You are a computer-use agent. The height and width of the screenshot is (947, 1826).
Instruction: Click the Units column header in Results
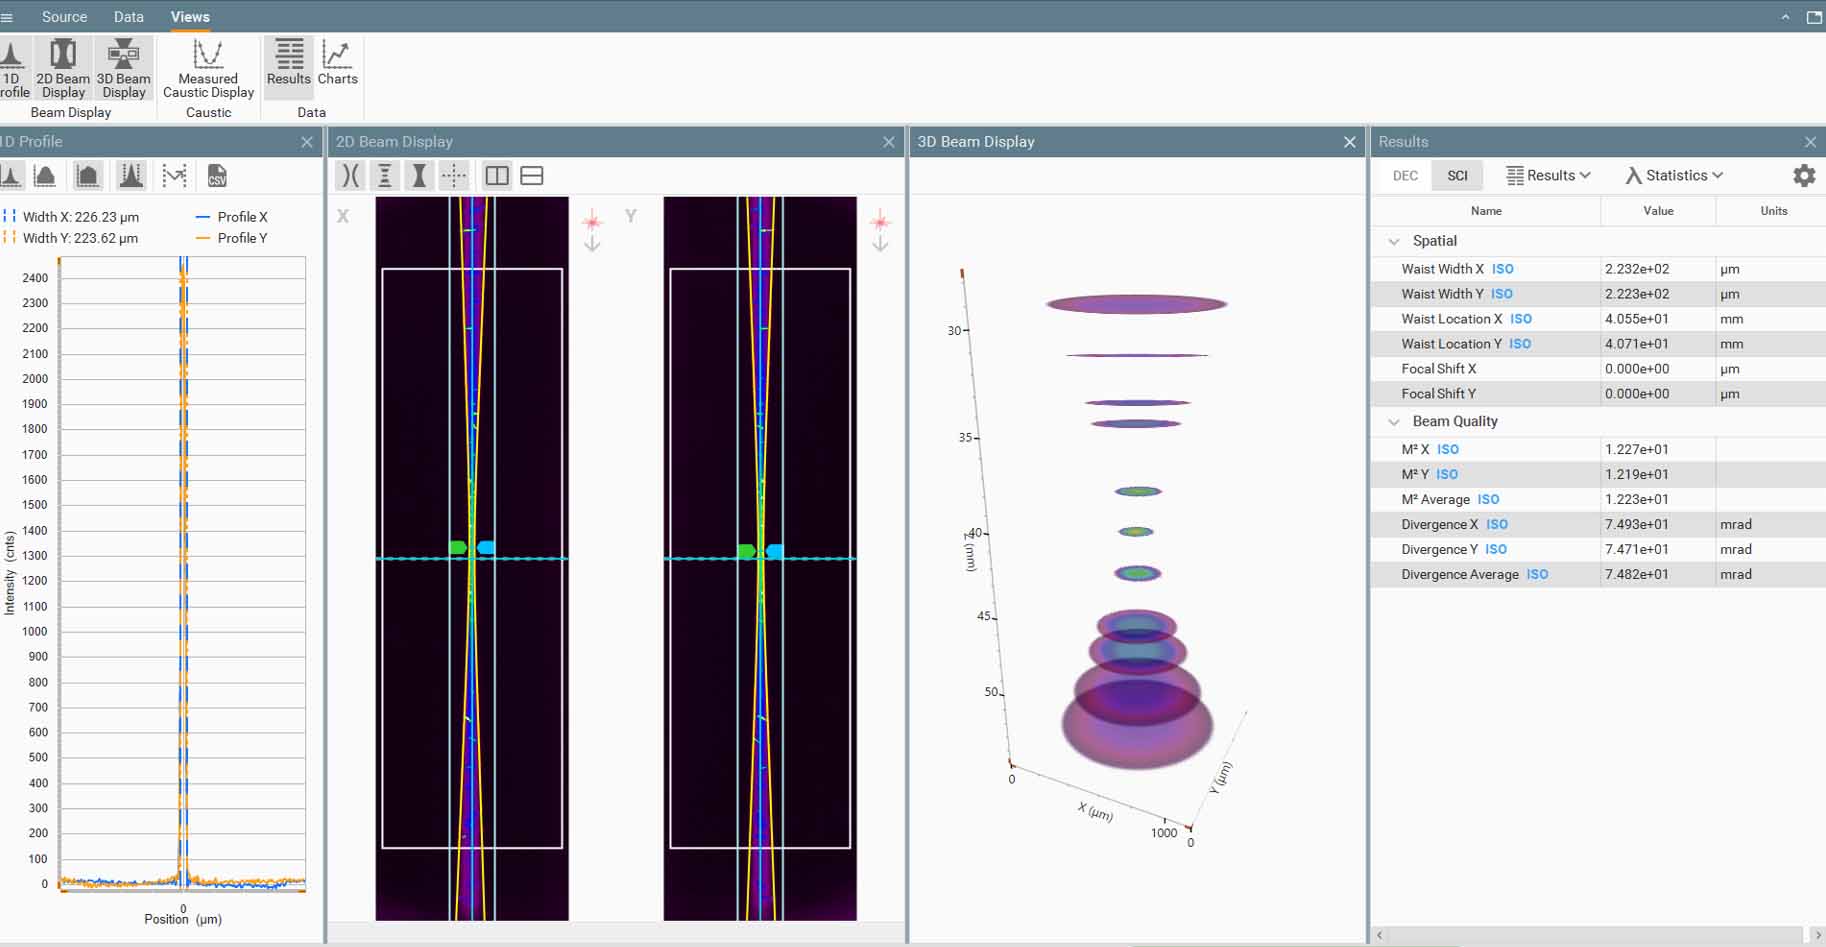pyautogui.click(x=1773, y=211)
